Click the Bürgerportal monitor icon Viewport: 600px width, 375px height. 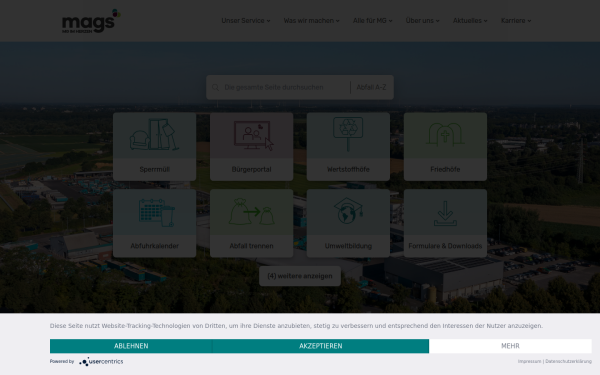coord(254,135)
